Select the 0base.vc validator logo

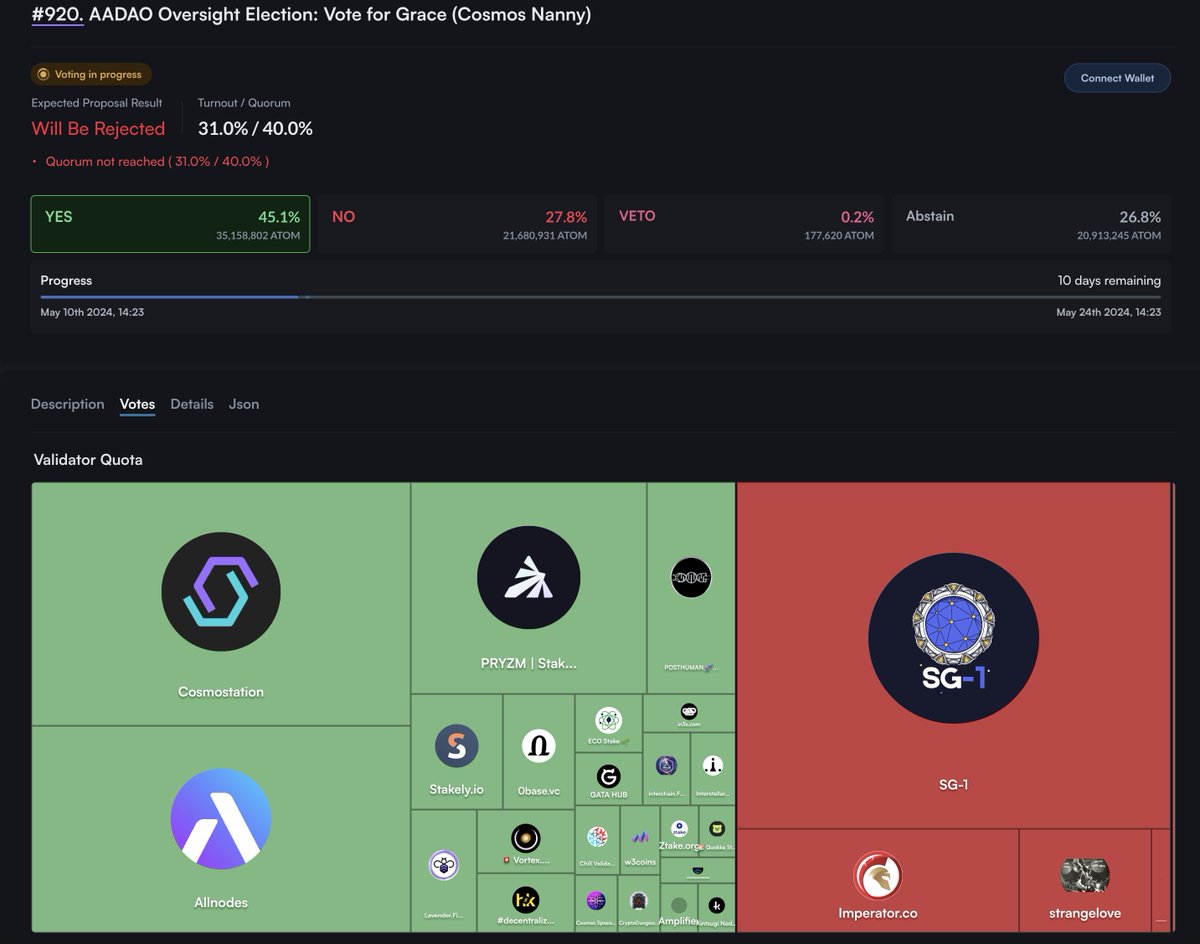point(538,746)
